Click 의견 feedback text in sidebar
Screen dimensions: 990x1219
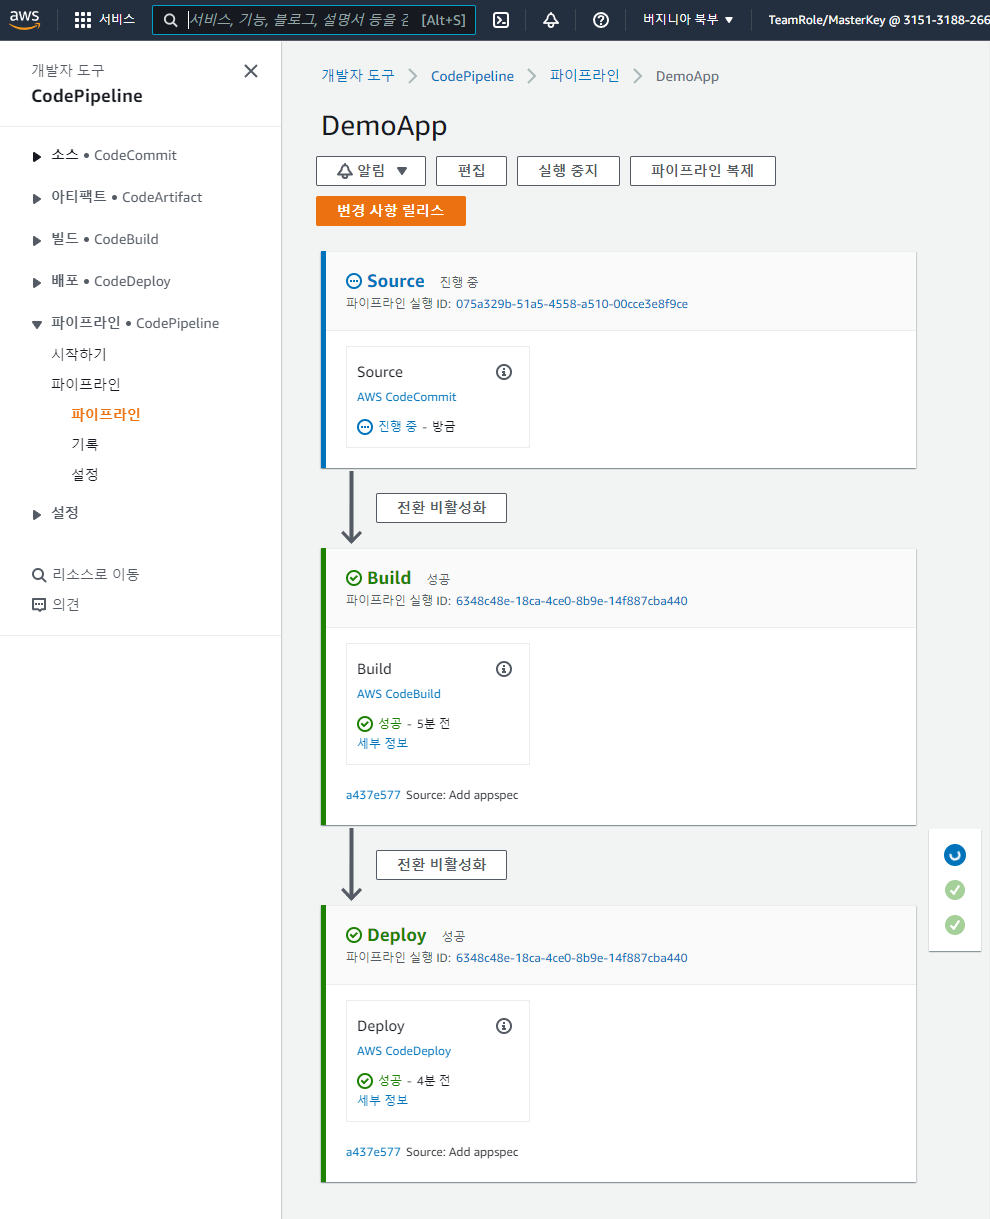click(x=66, y=604)
